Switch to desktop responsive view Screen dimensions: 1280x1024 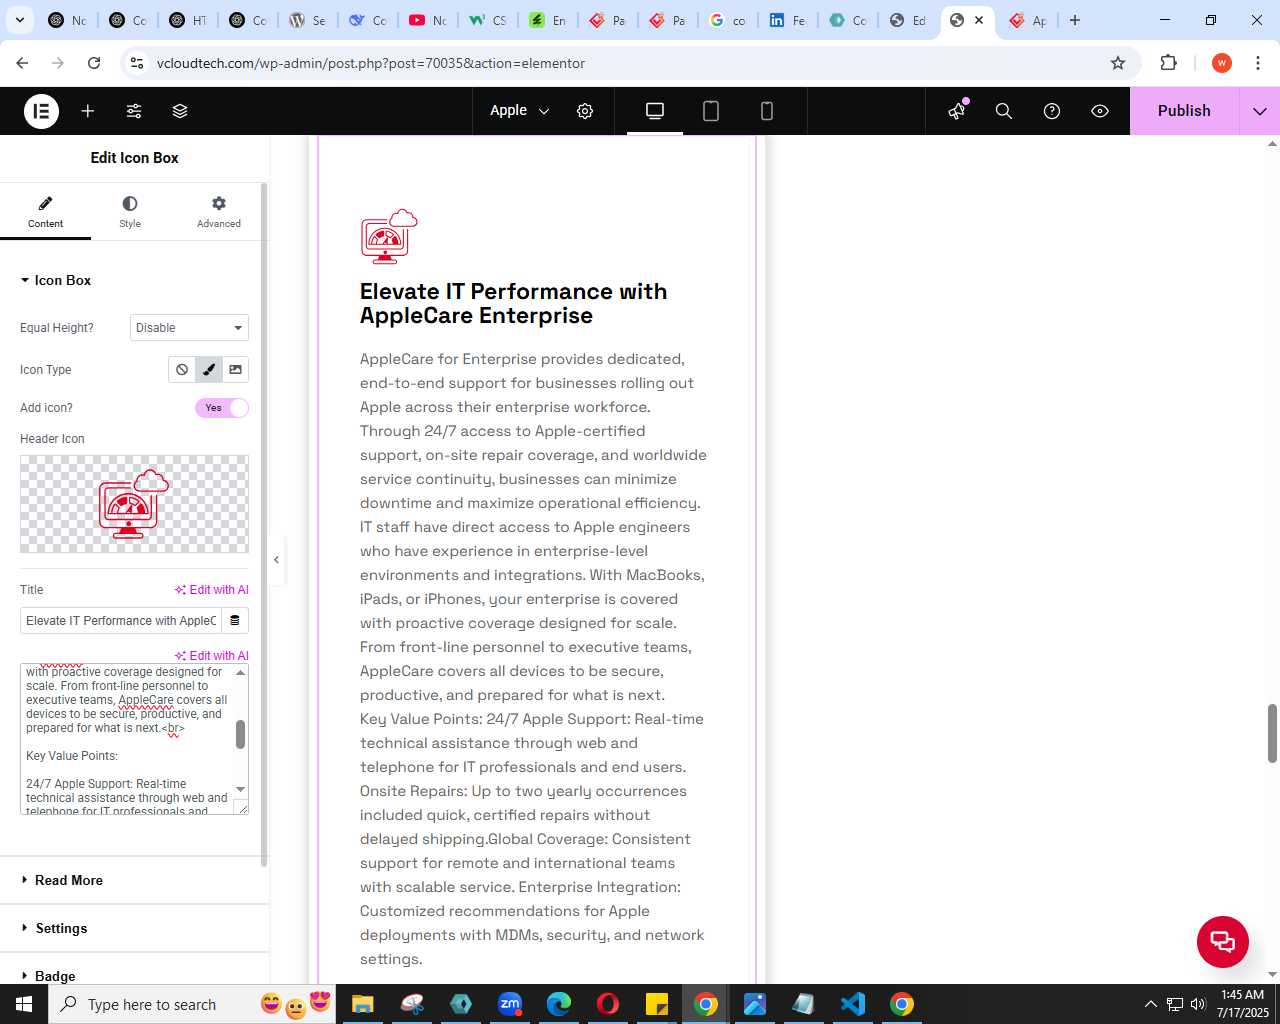pos(655,111)
